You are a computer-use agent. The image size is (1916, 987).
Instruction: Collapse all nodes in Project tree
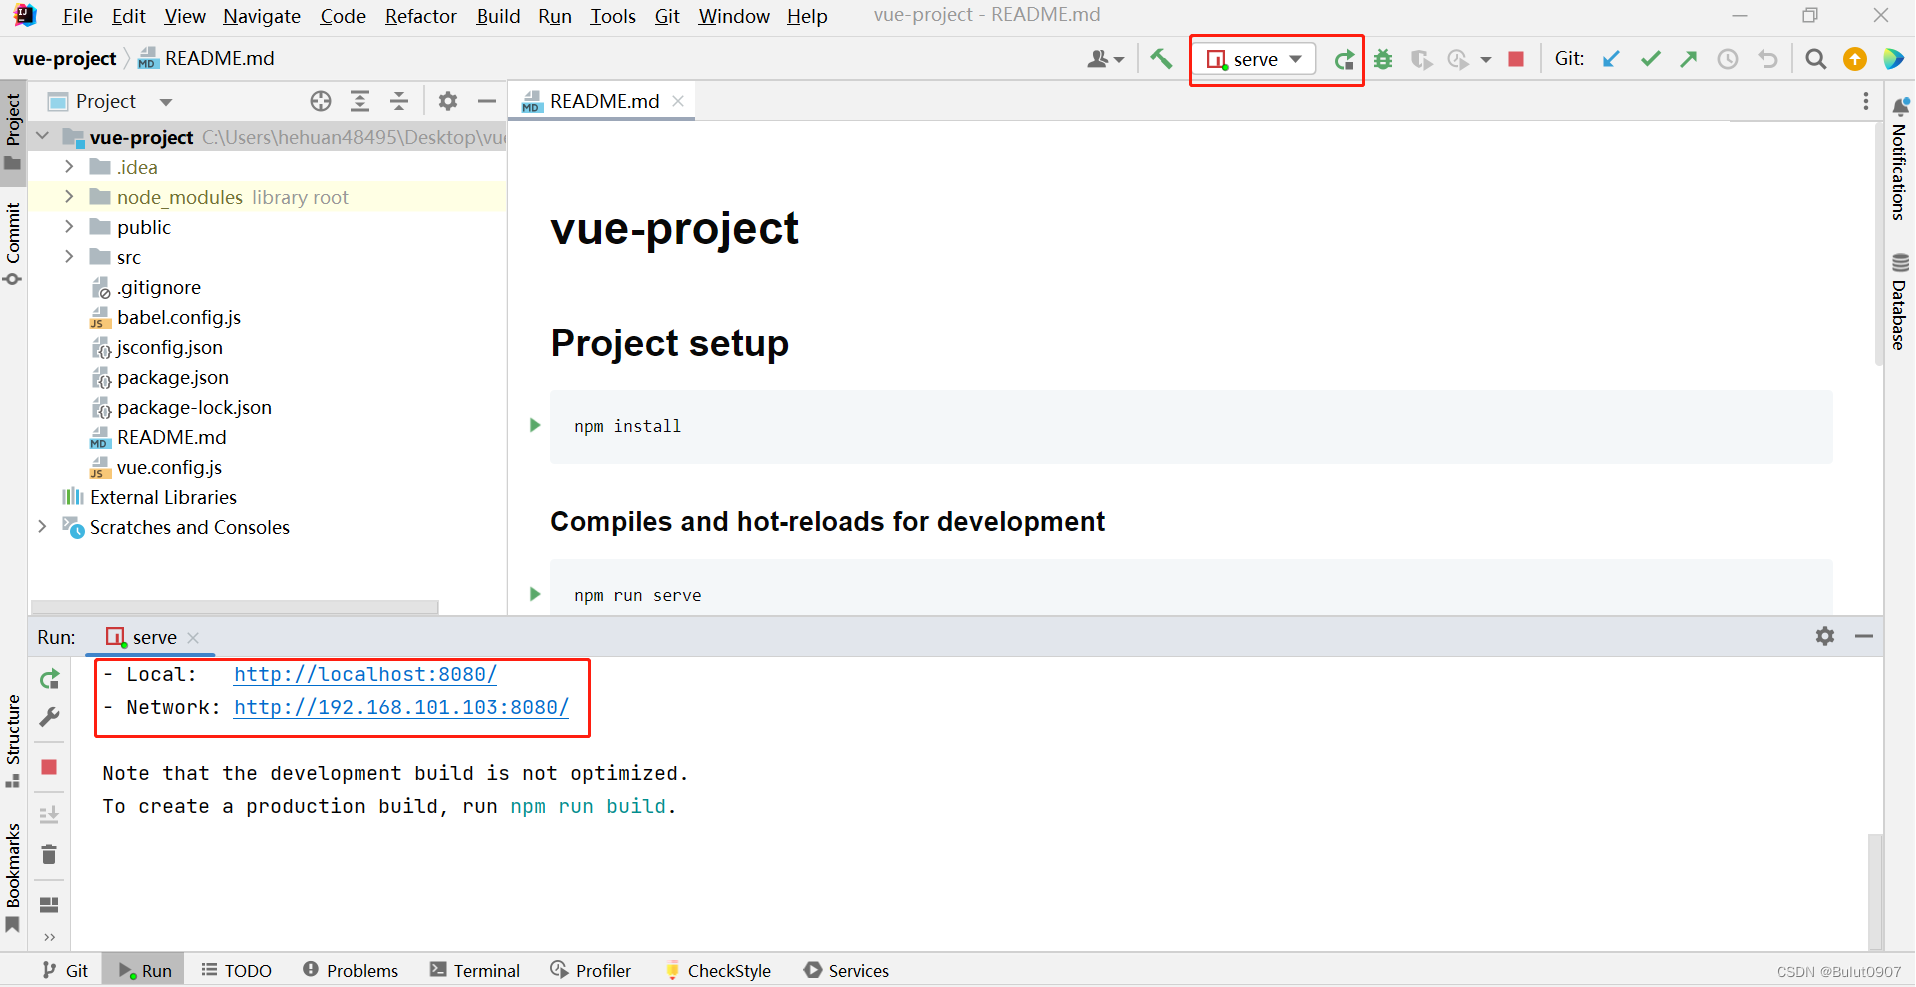[x=399, y=101]
